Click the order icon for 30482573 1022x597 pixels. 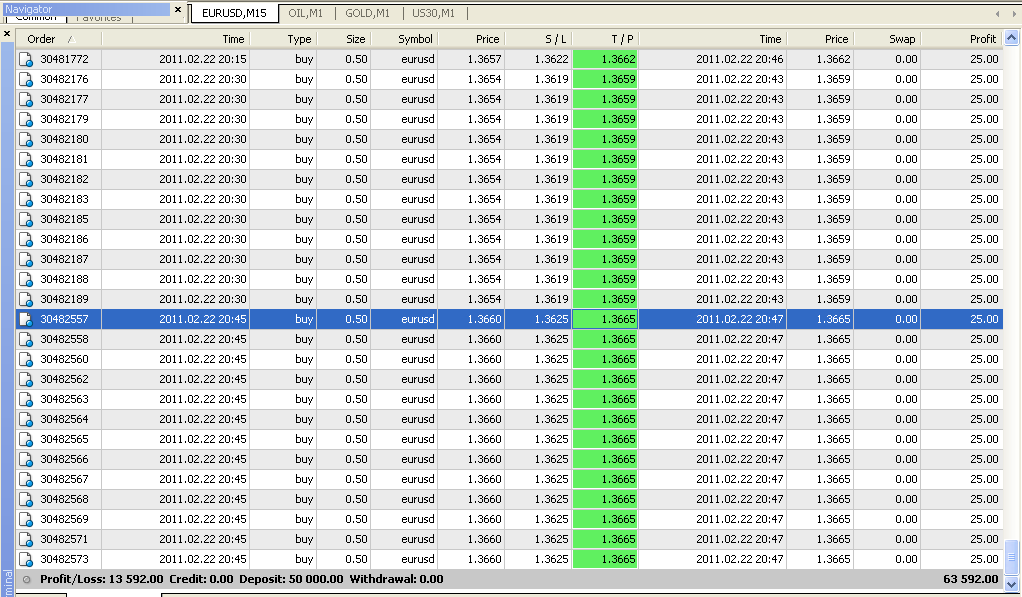[26, 560]
